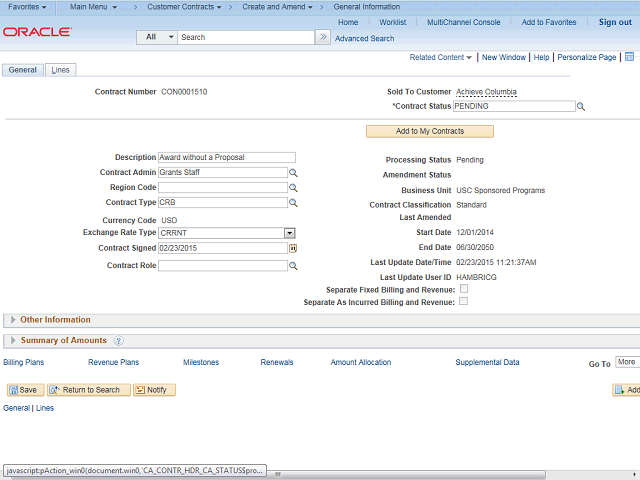
Task: Click the search go arrow button
Action: pos(323,37)
